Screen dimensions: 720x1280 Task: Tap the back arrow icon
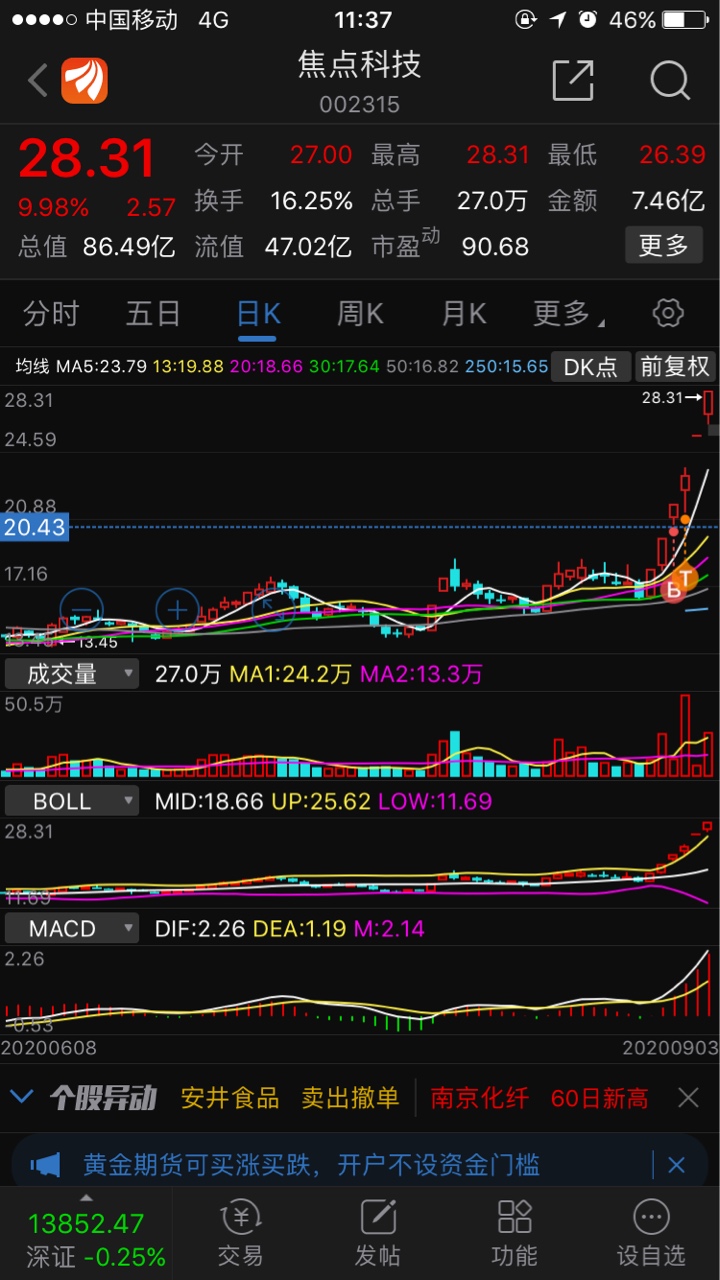point(37,81)
